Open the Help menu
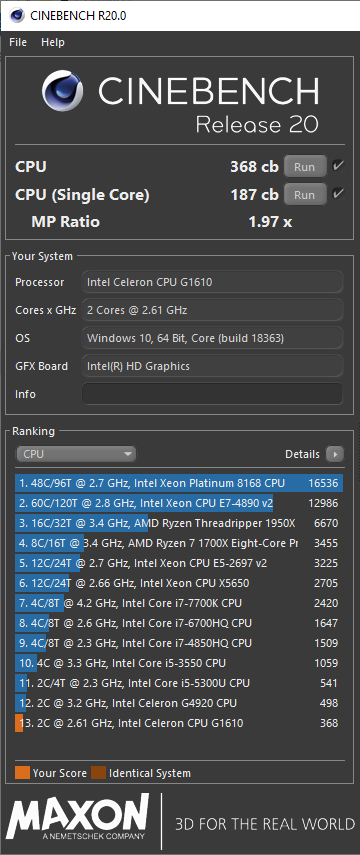The width and height of the screenshot is (360, 855). coord(53,42)
